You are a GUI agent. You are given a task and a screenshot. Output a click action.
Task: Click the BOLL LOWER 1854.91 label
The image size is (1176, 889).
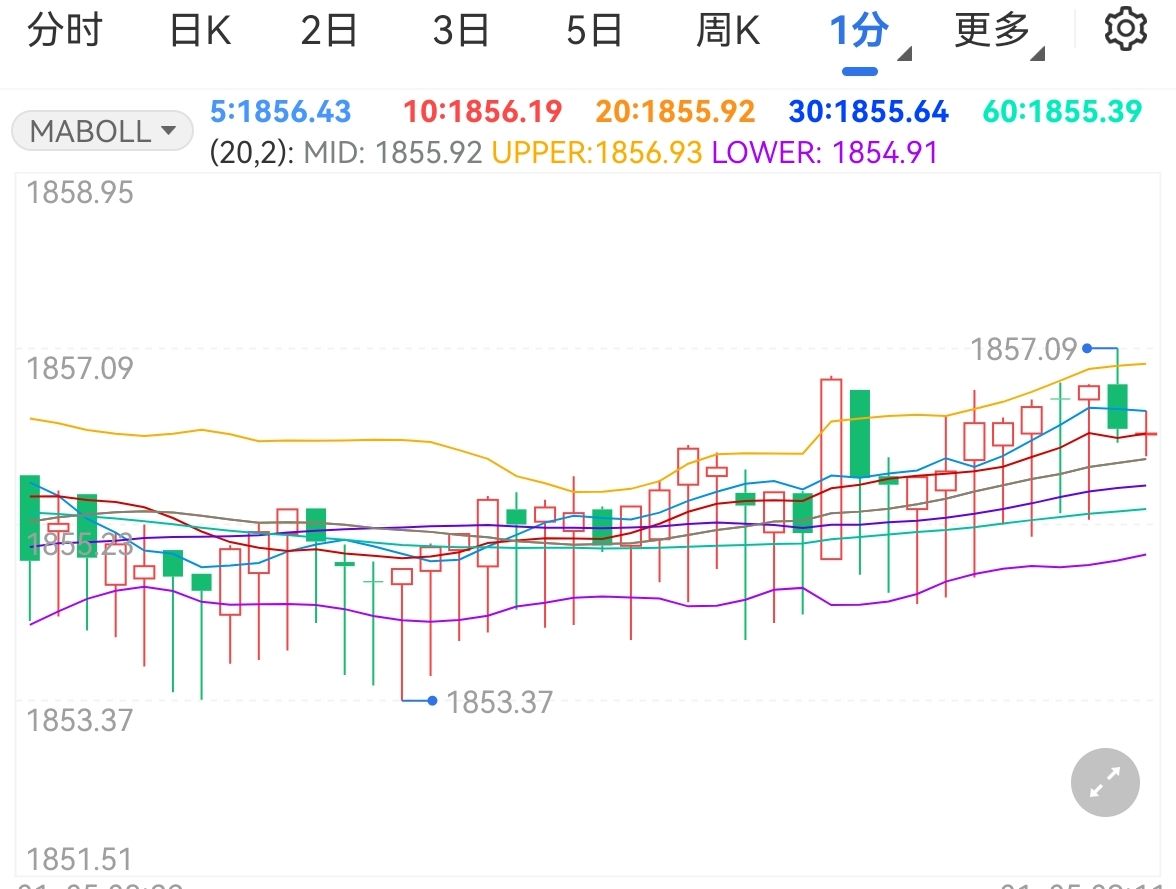point(825,153)
